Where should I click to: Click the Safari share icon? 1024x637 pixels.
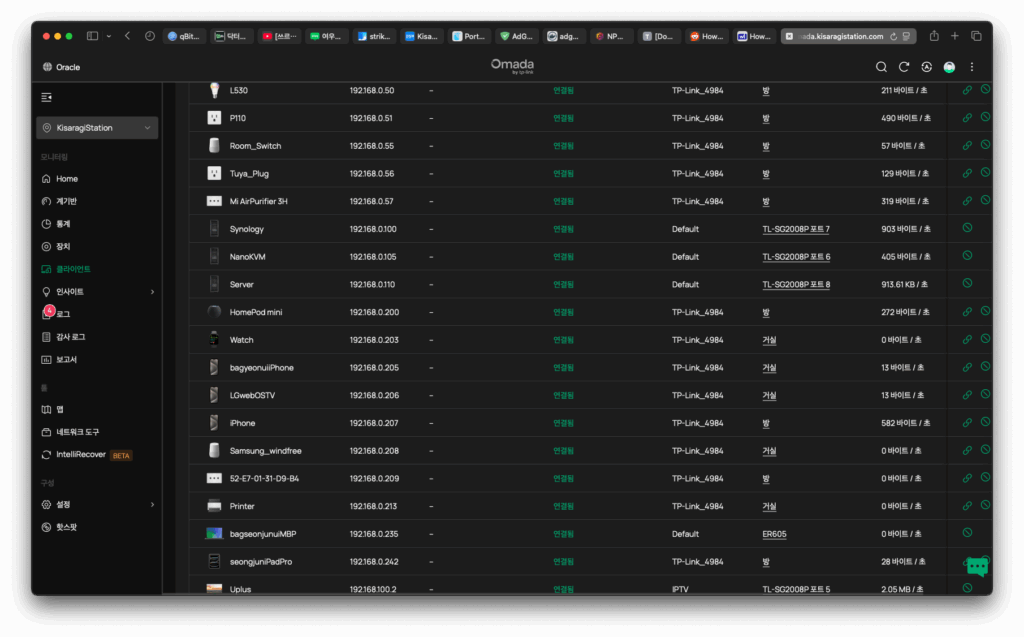click(x=934, y=36)
